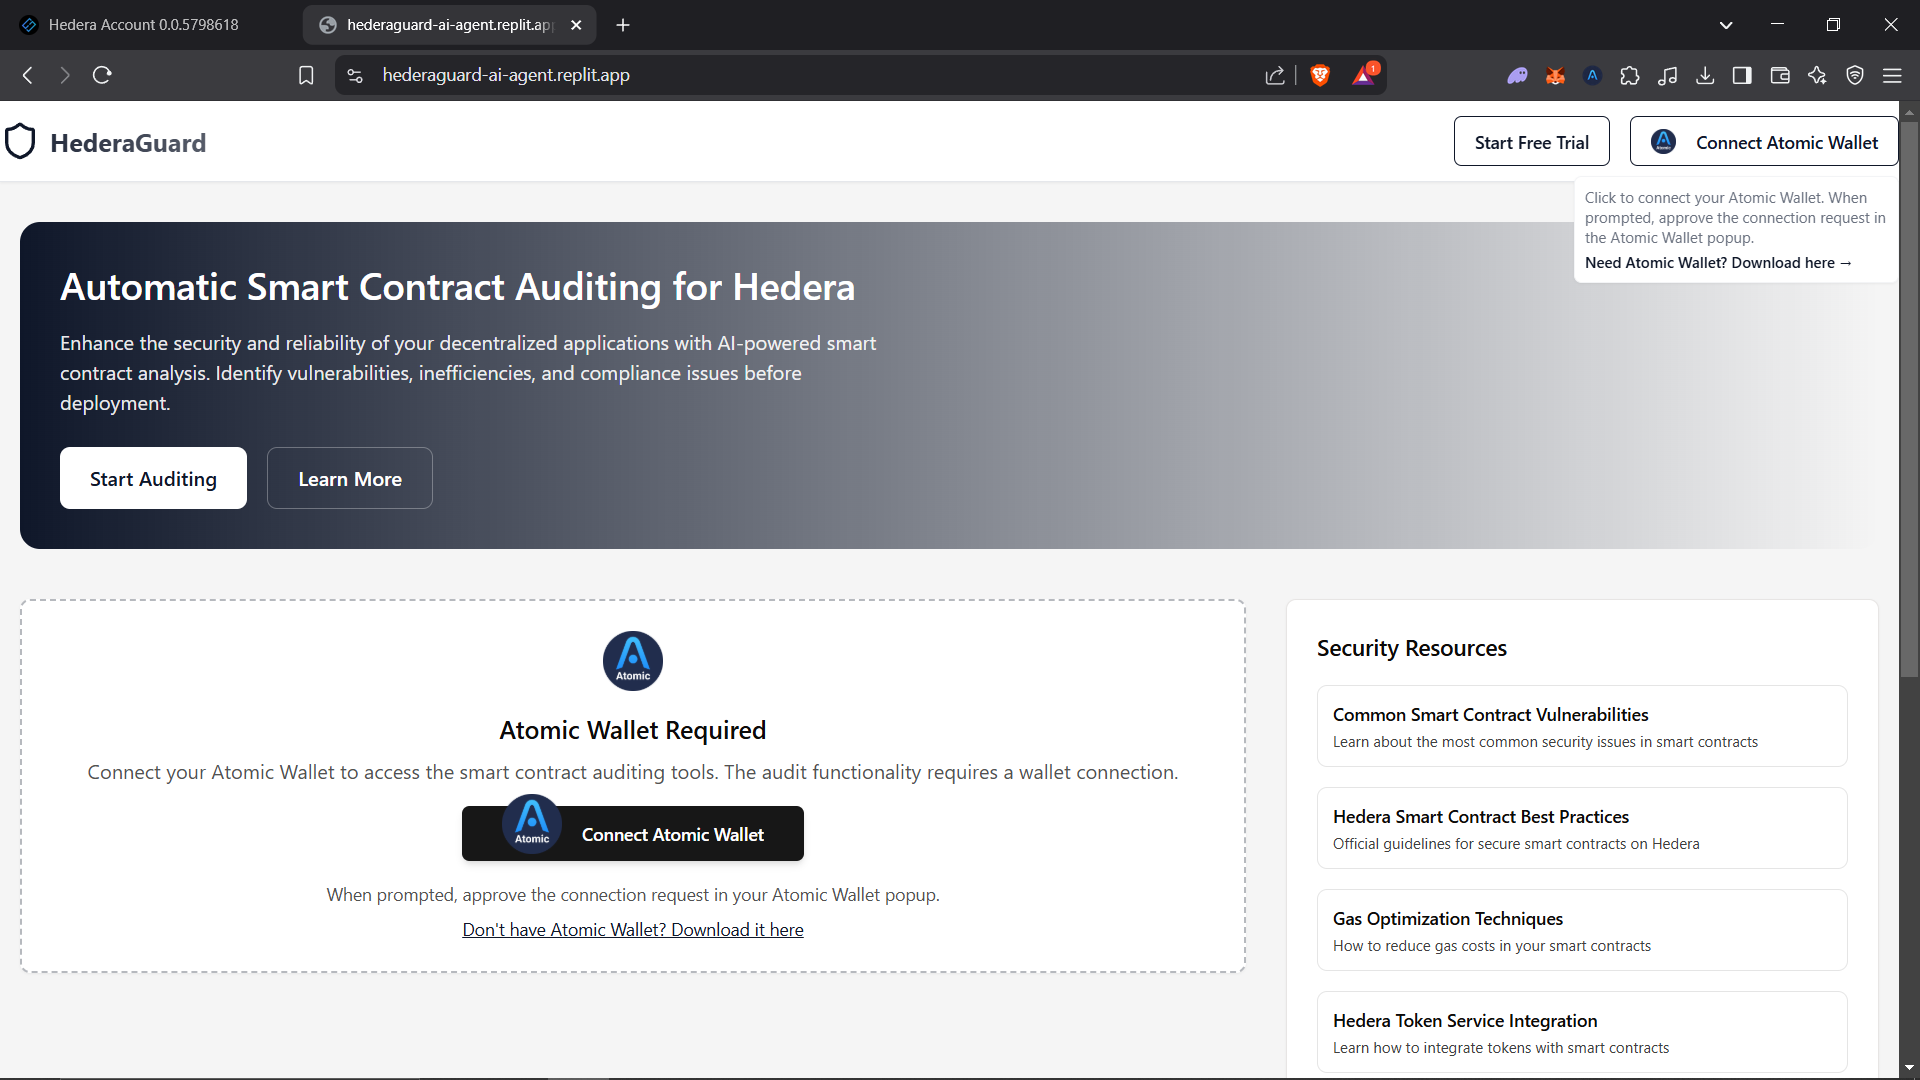The height and width of the screenshot is (1080, 1920).
Task: Click the scrollbar down arrow
Action: [1909, 1067]
